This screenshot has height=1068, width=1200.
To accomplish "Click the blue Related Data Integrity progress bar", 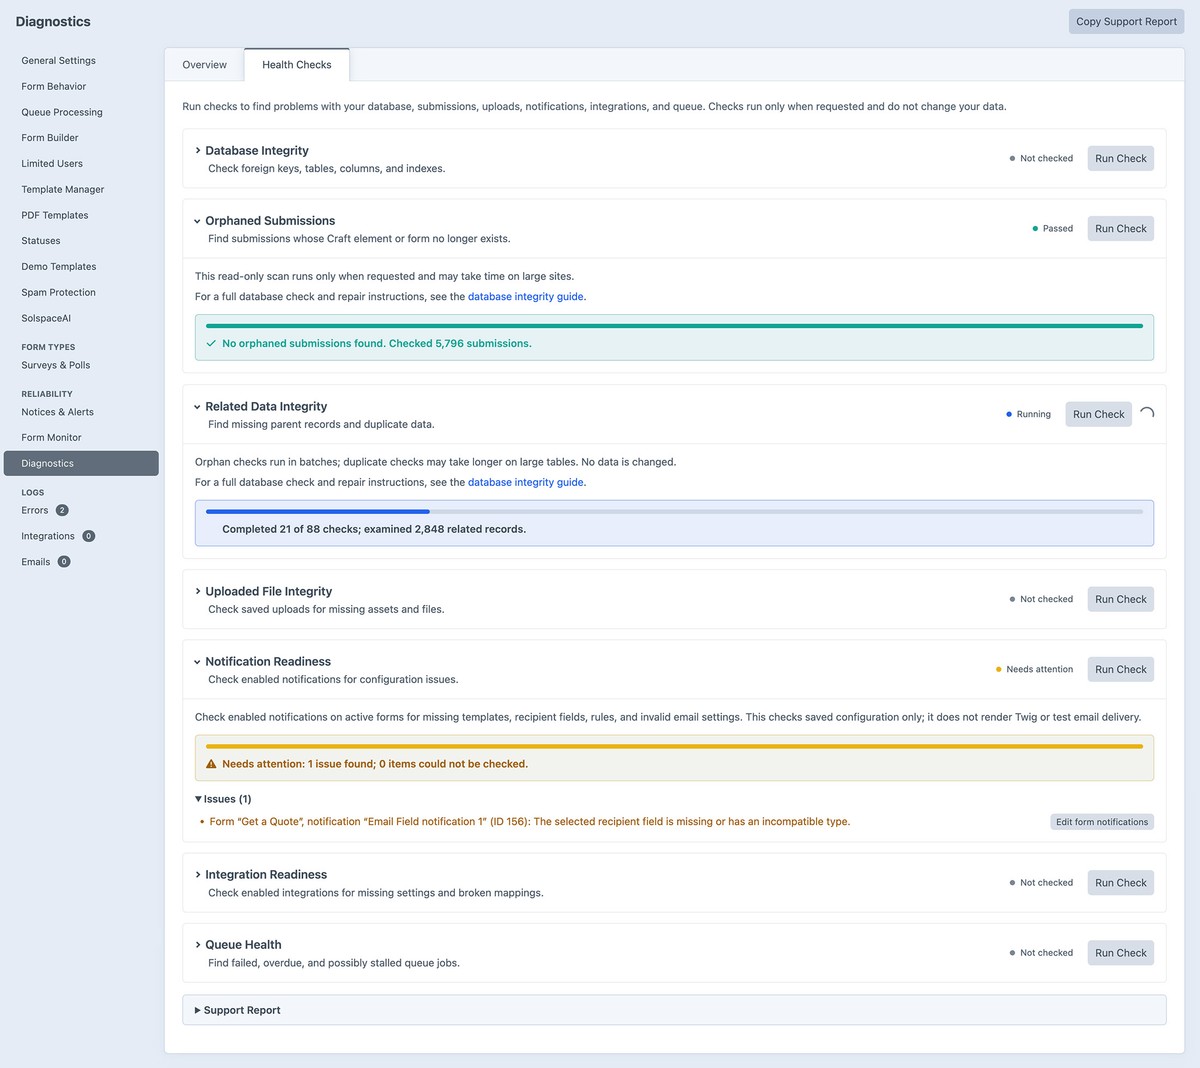I will coord(674,512).
